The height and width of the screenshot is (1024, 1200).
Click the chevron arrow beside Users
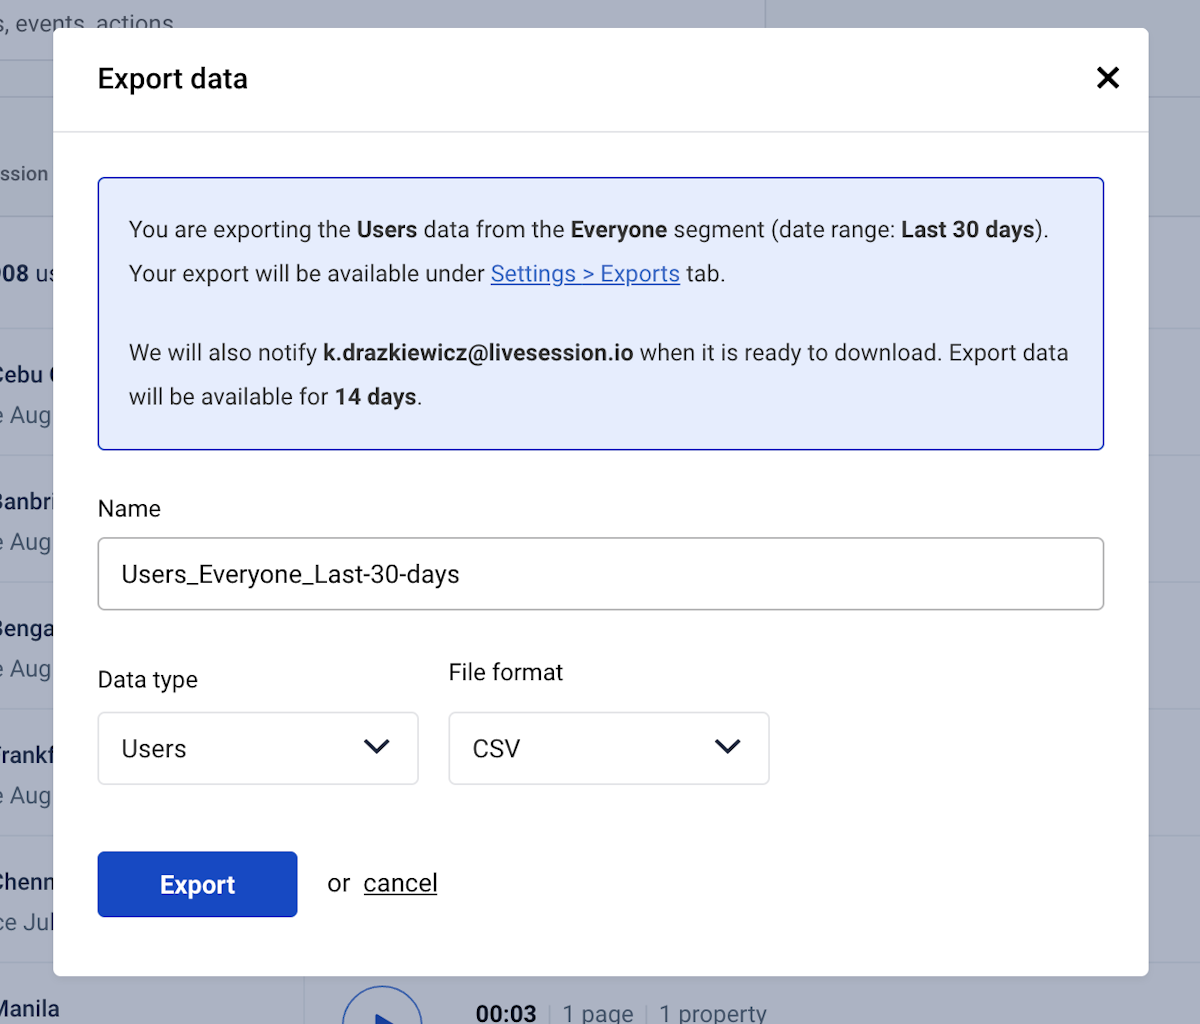click(x=377, y=747)
